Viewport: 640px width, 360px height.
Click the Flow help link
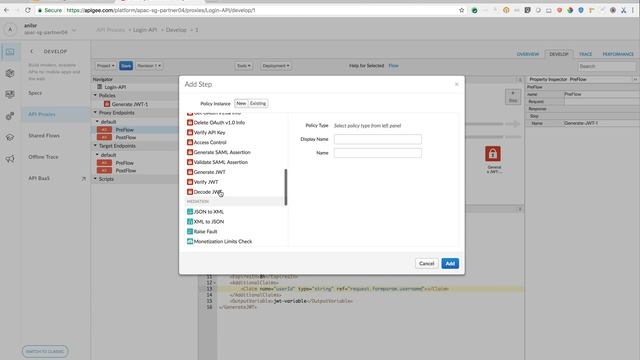point(393,66)
